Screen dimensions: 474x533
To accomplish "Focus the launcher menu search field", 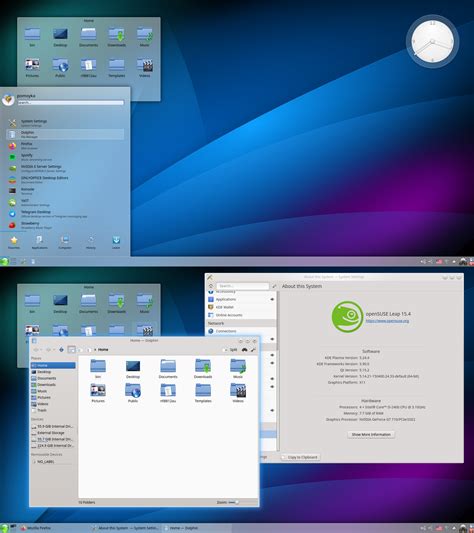I will pyautogui.click(x=71, y=102).
